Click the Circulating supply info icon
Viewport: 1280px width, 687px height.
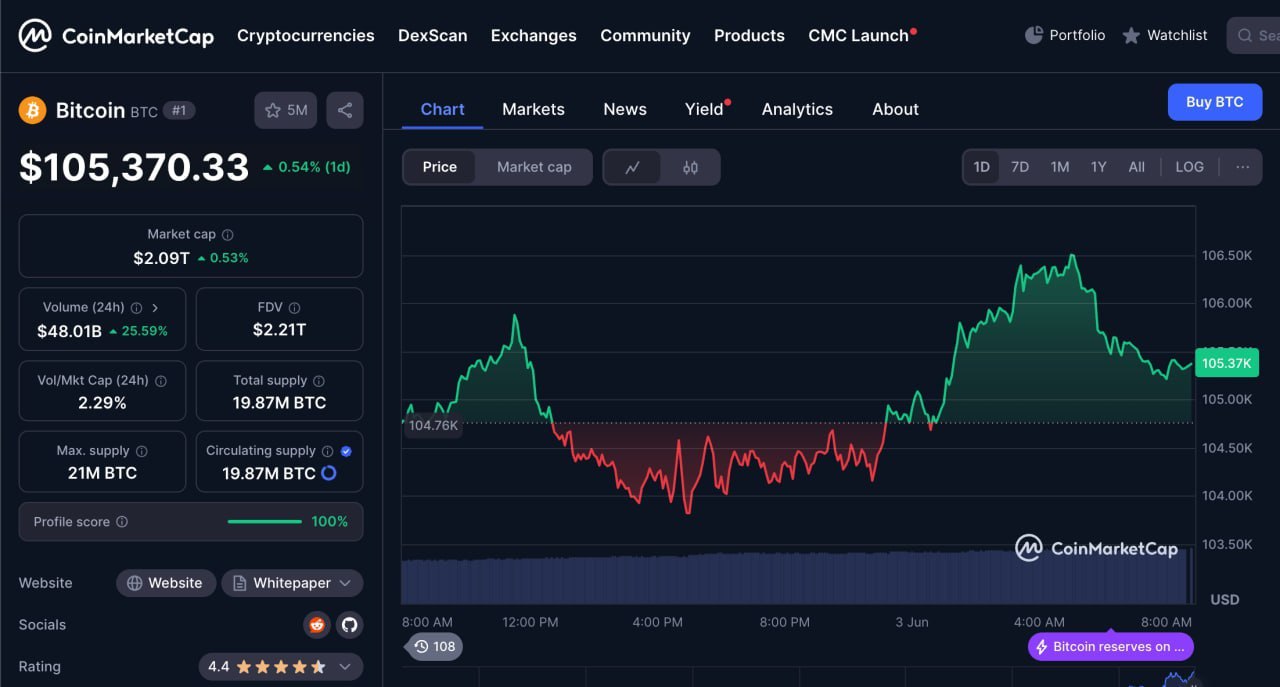[x=328, y=451]
